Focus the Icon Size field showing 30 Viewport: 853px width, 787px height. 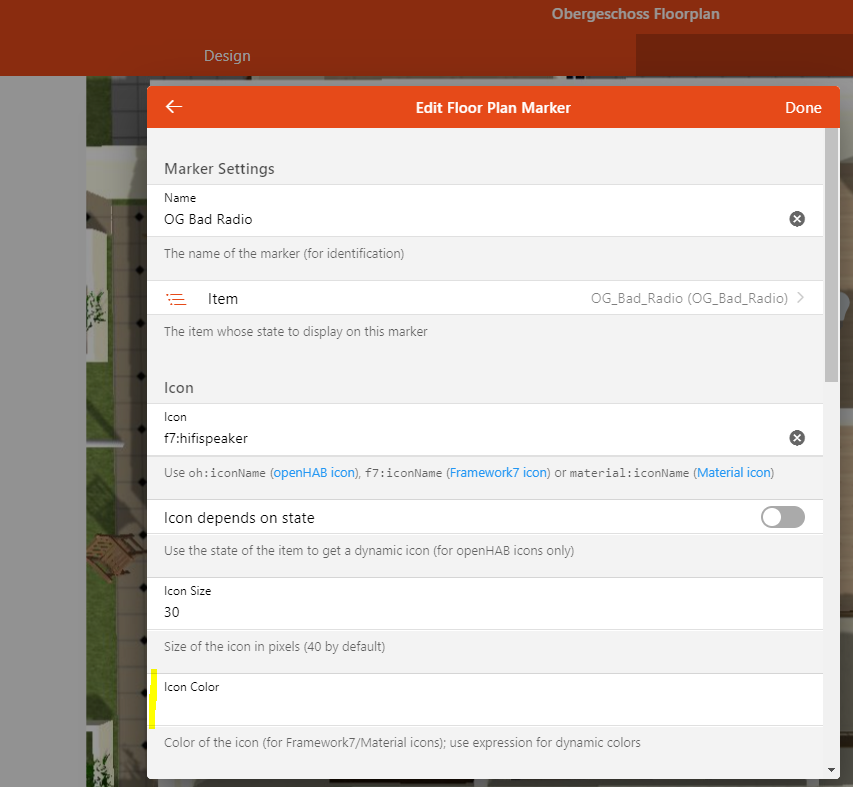pos(485,611)
